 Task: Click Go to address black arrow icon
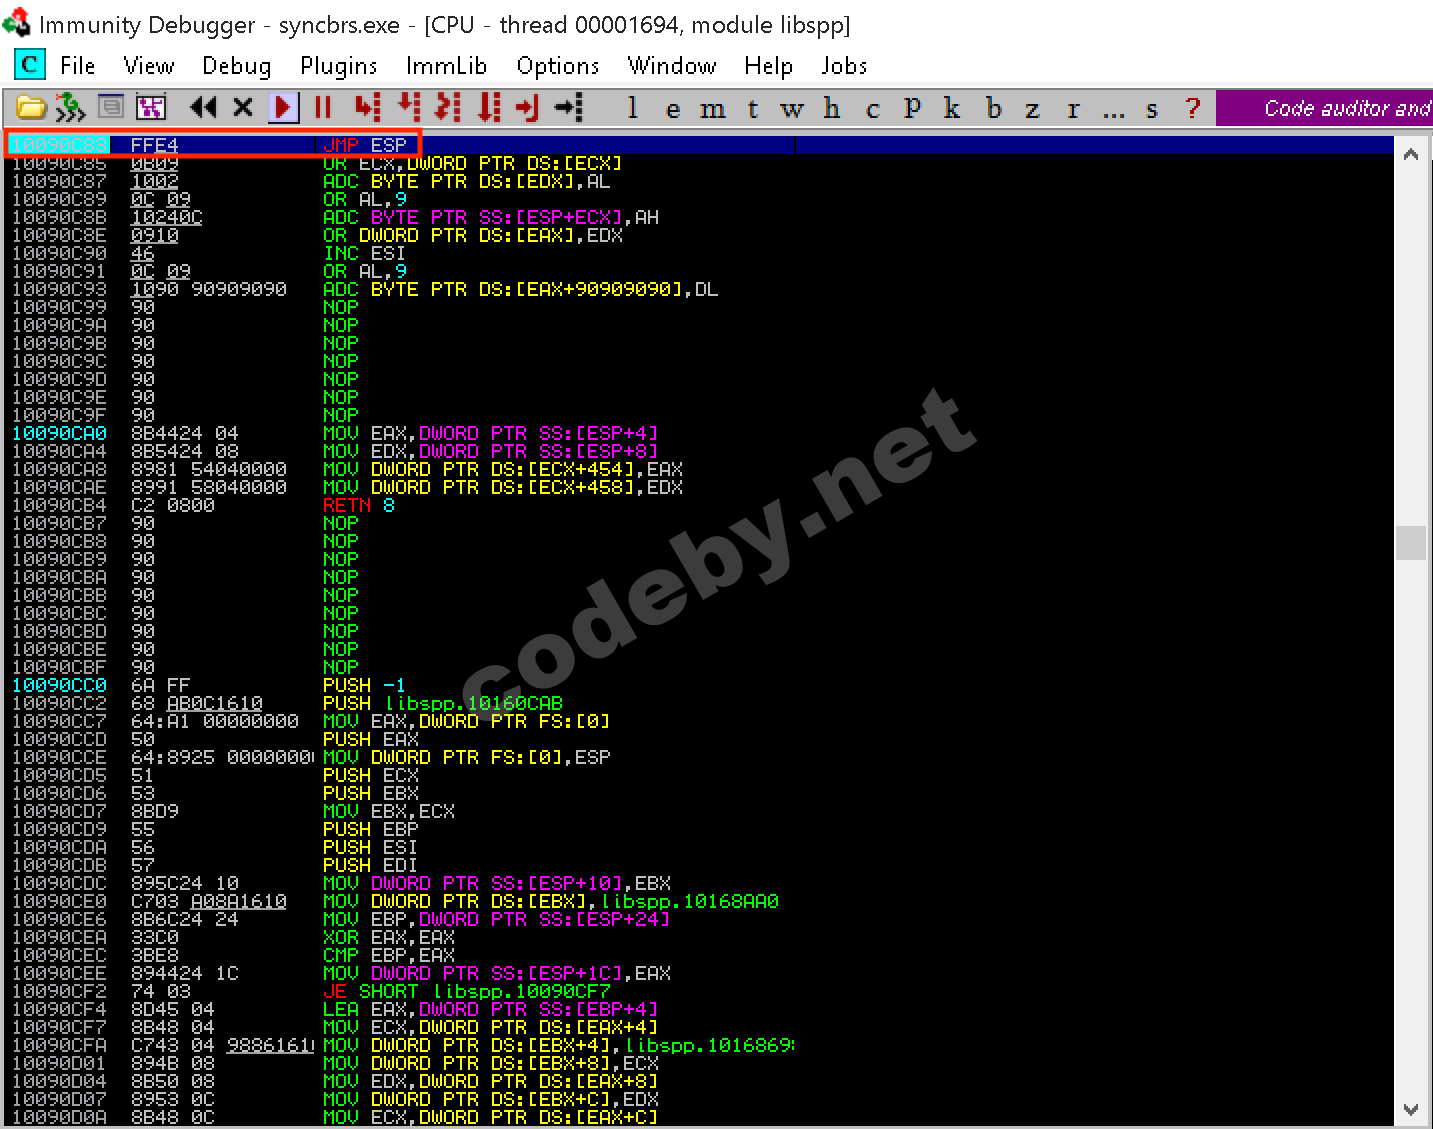[569, 107]
